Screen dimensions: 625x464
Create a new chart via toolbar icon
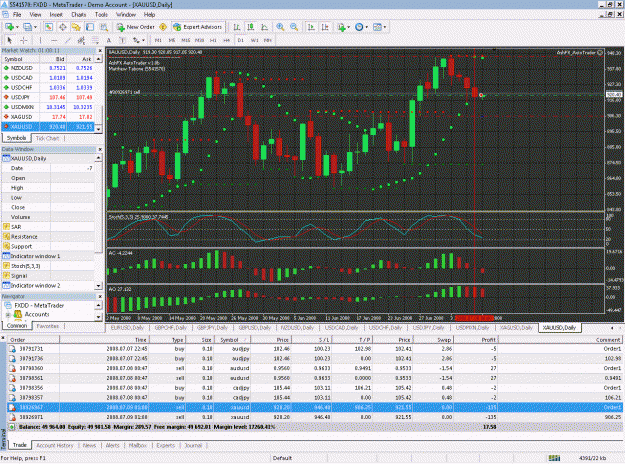click(x=9, y=27)
